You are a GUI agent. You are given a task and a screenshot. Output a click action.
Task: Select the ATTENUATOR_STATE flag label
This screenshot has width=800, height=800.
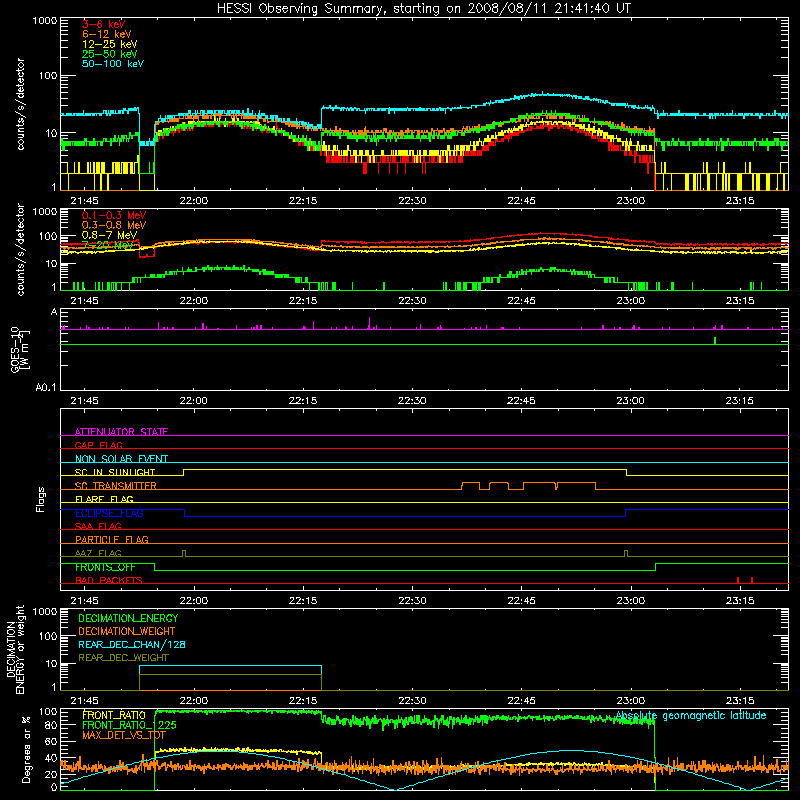pos(121,432)
